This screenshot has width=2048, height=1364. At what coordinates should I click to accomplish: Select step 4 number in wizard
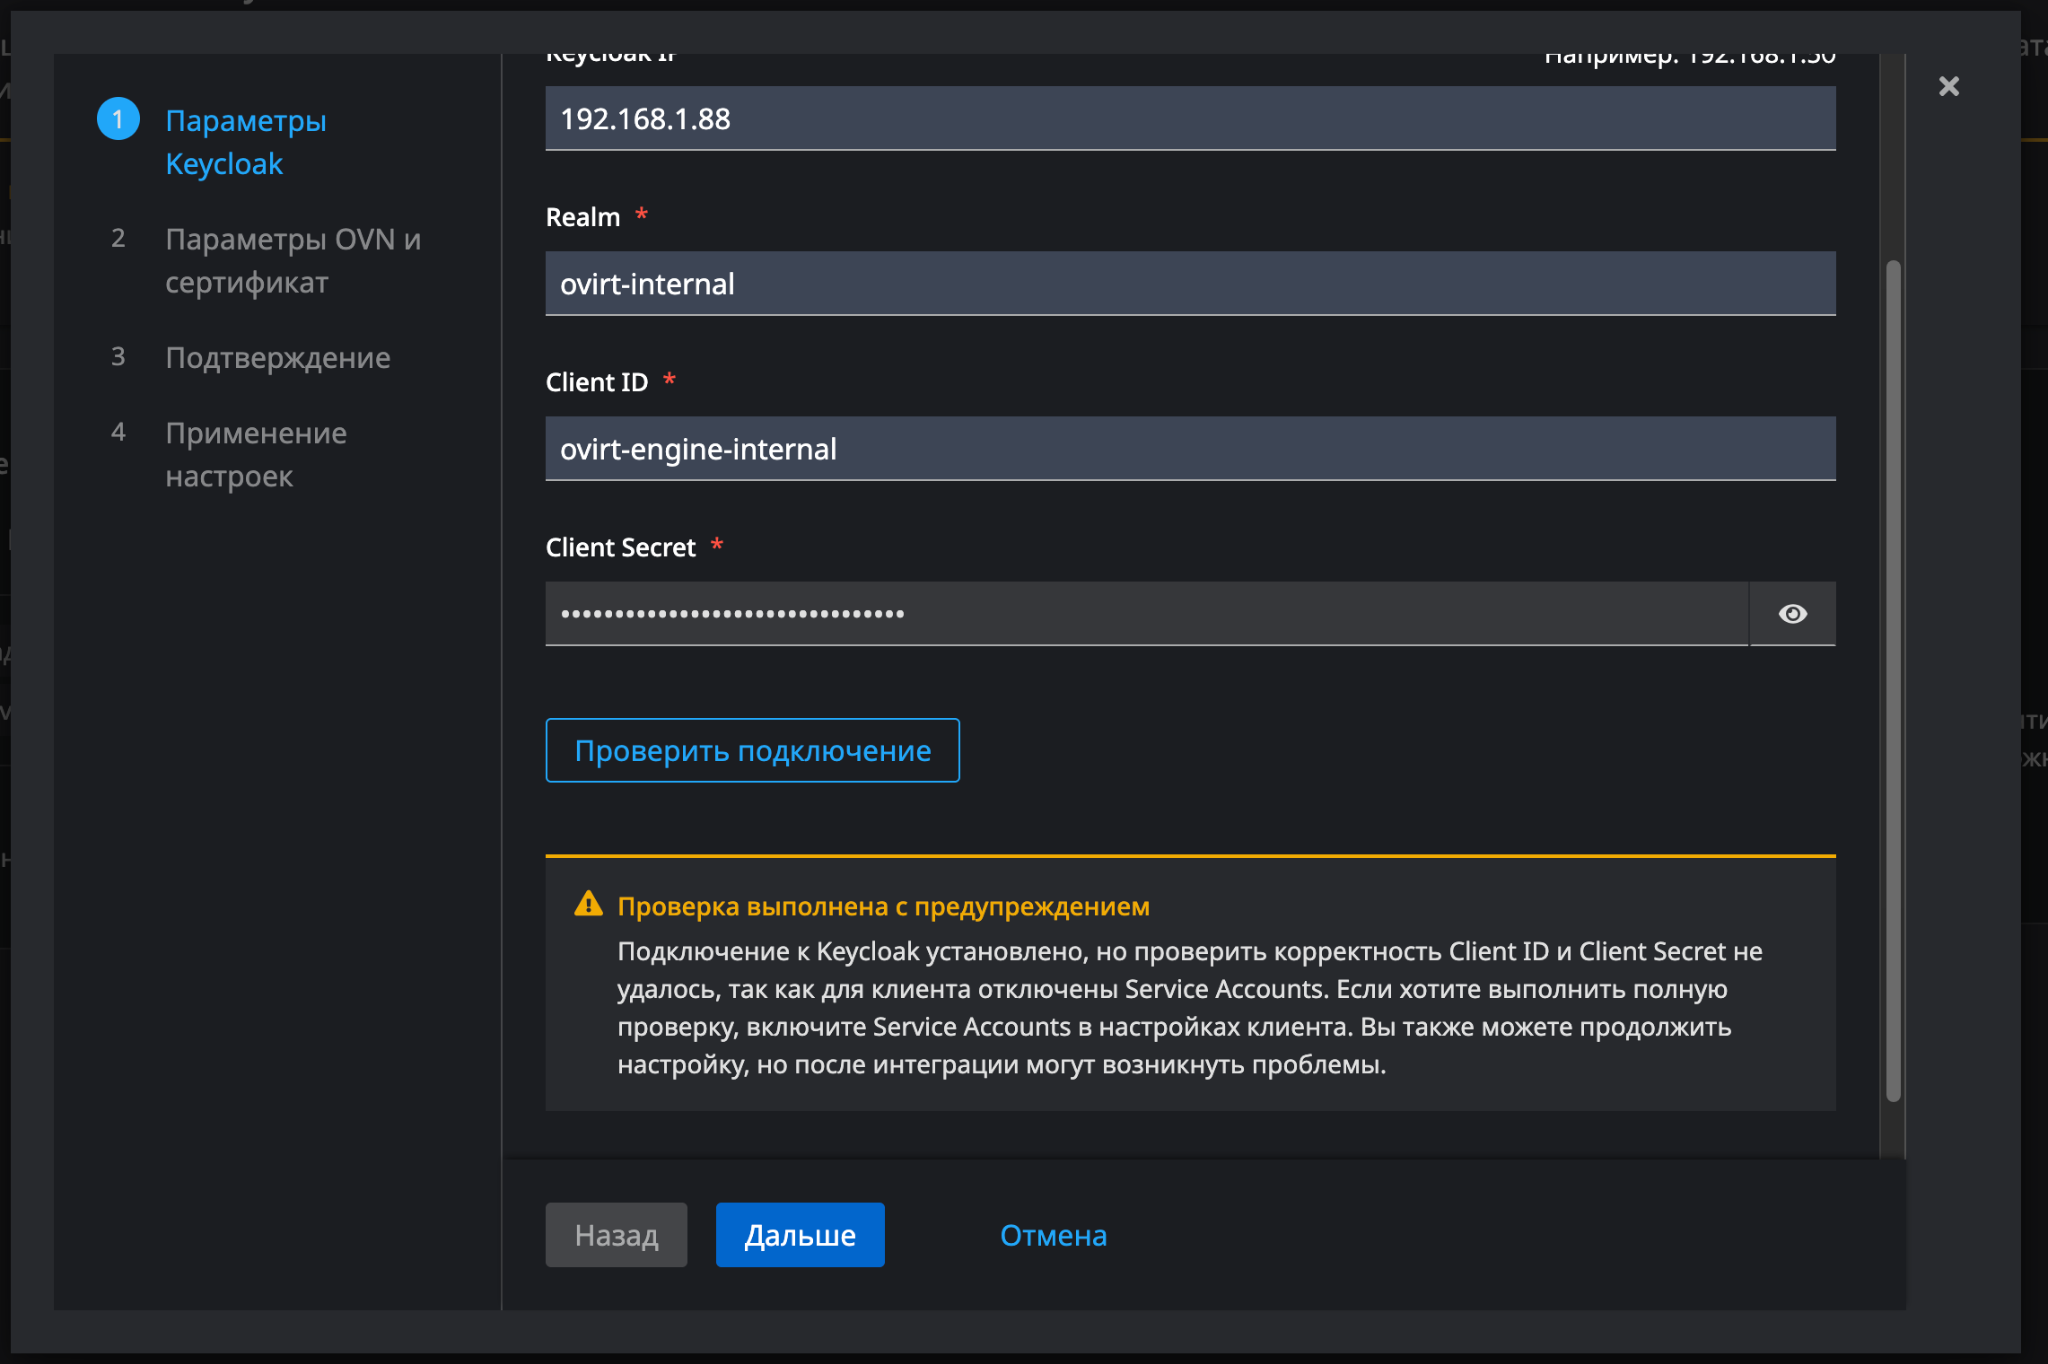pyautogui.click(x=118, y=432)
